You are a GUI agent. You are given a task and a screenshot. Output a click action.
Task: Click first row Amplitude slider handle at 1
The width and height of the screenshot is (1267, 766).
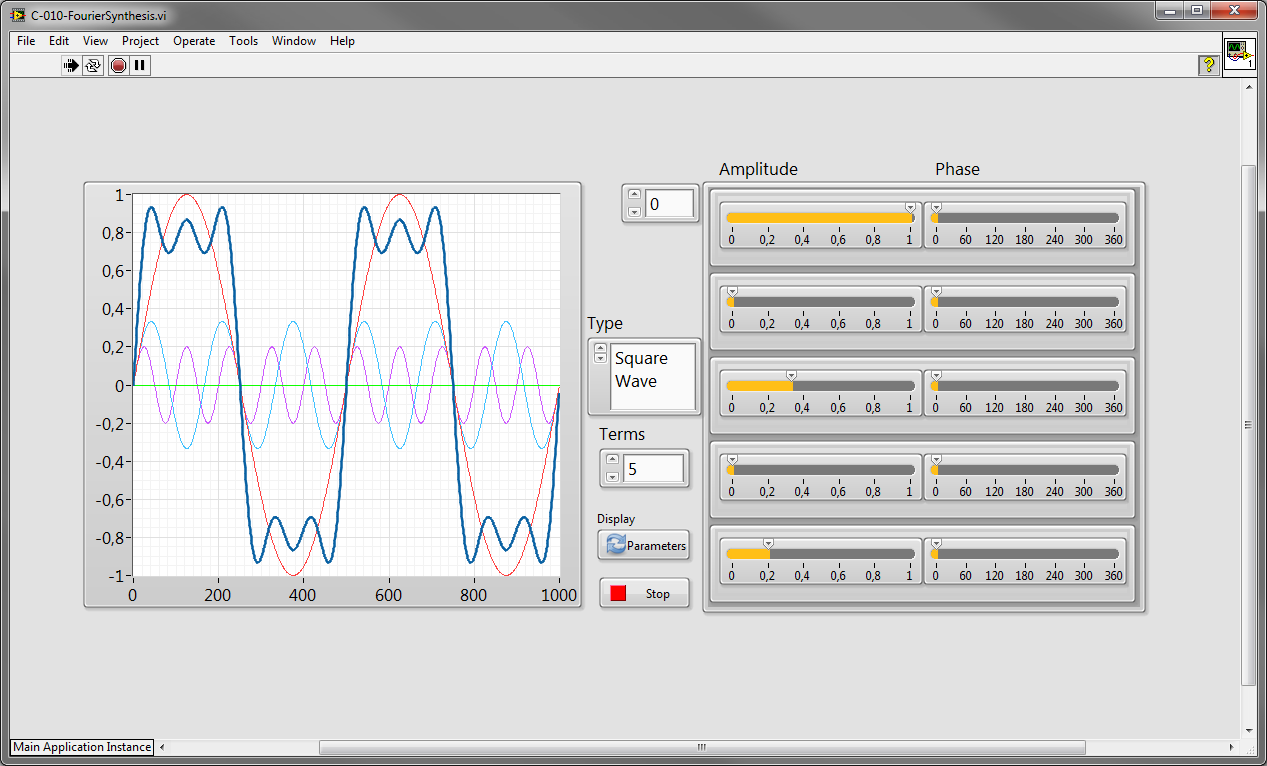910,207
